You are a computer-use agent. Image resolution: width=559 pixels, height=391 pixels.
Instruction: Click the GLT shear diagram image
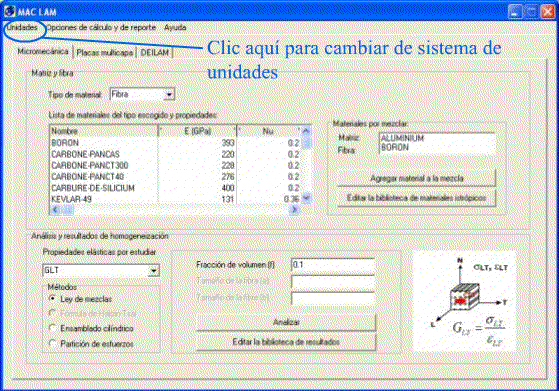(x=464, y=301)
